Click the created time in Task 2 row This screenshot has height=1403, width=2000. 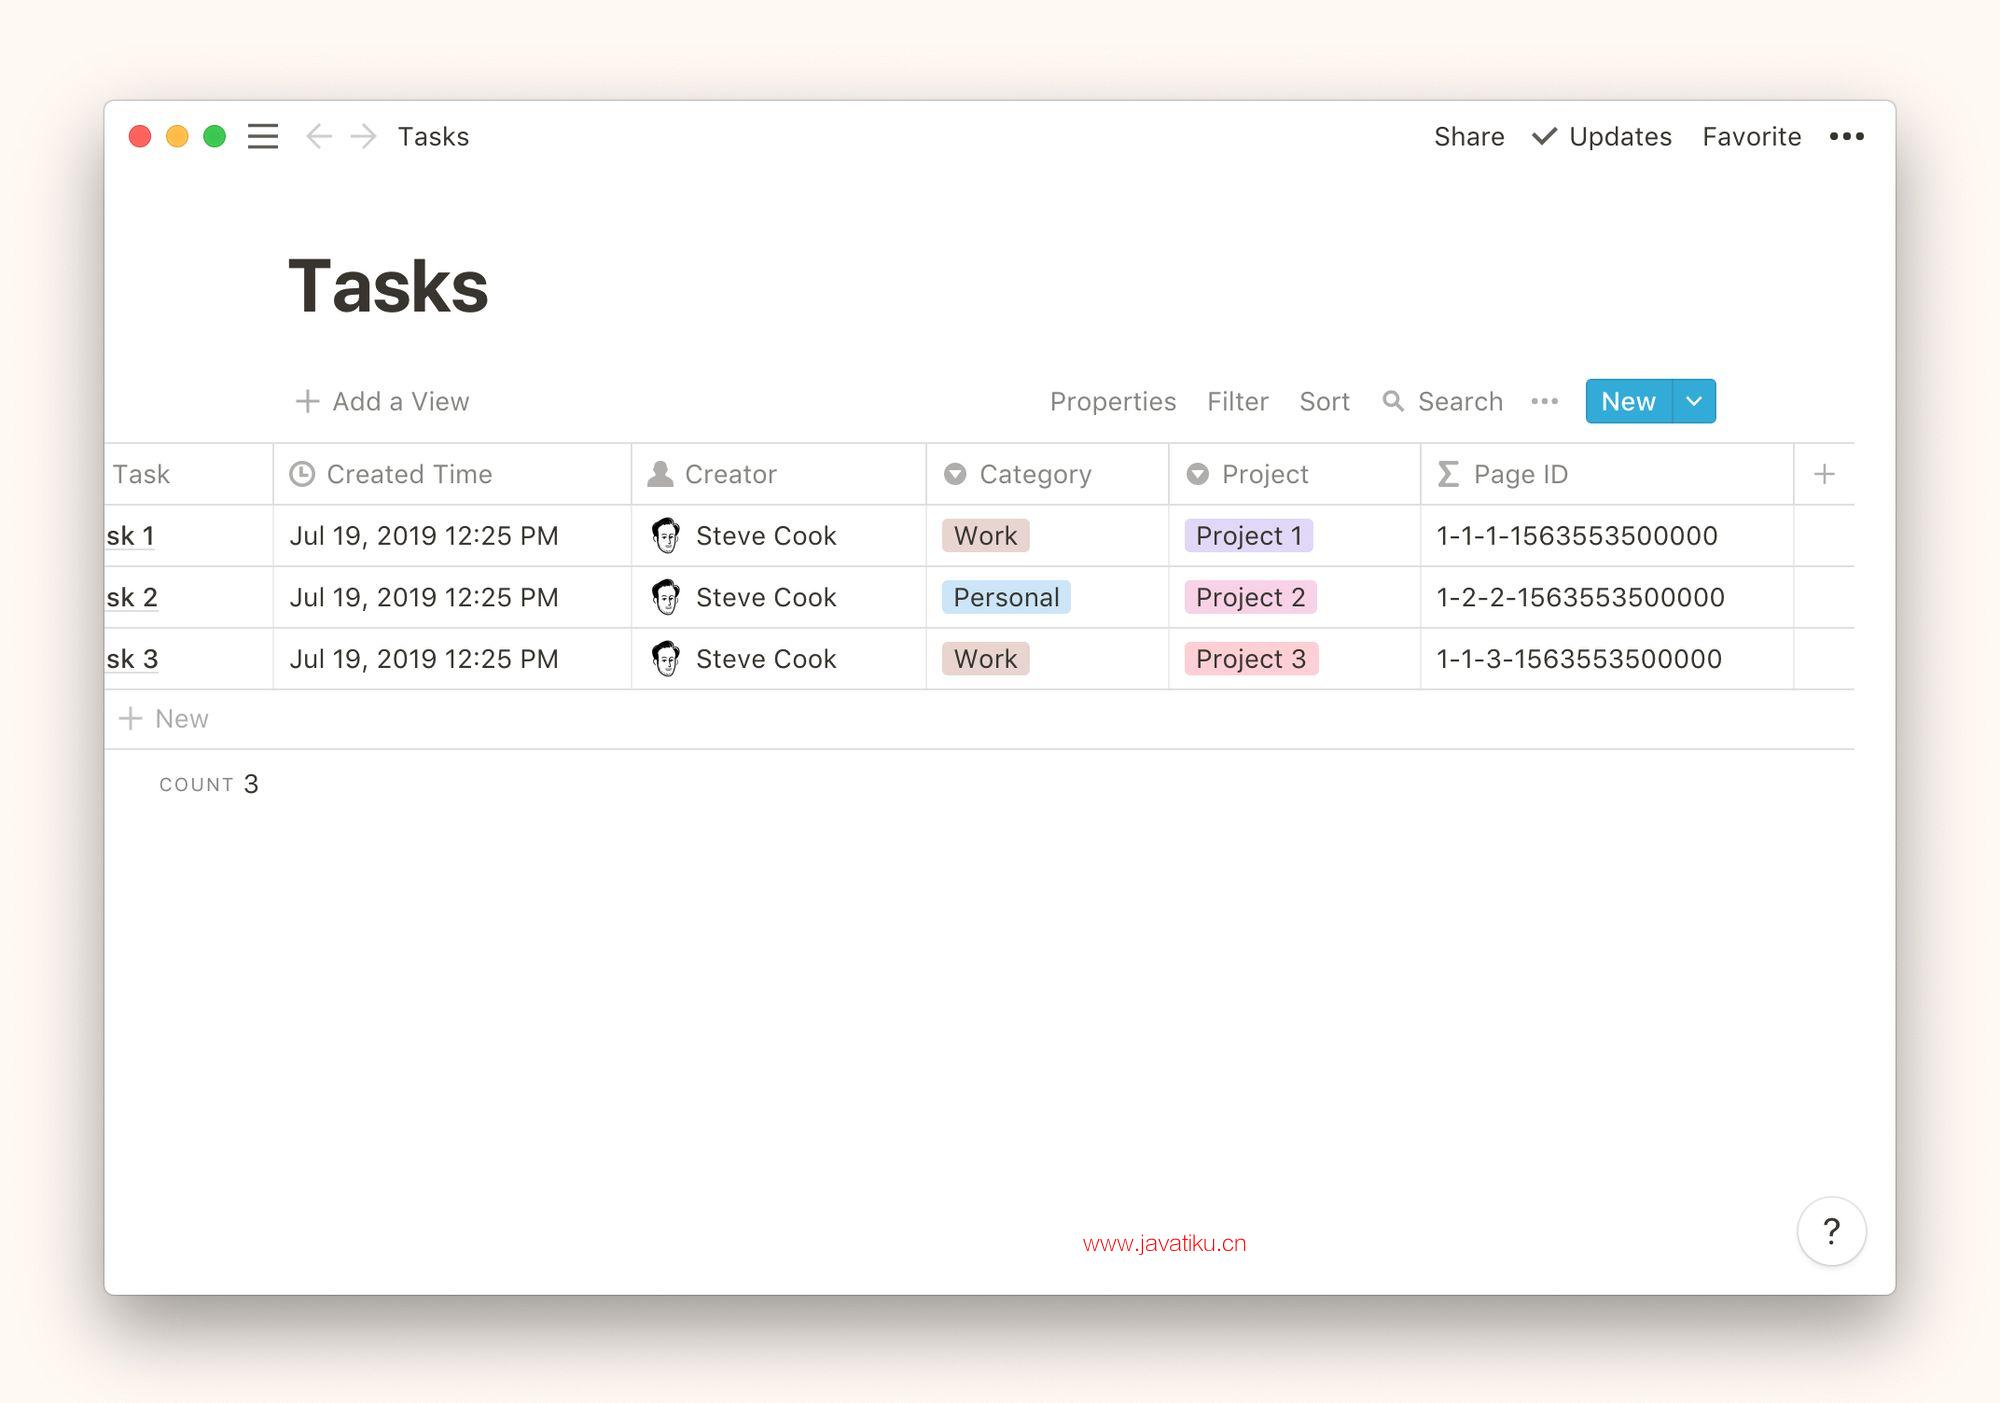coord(424,597)
